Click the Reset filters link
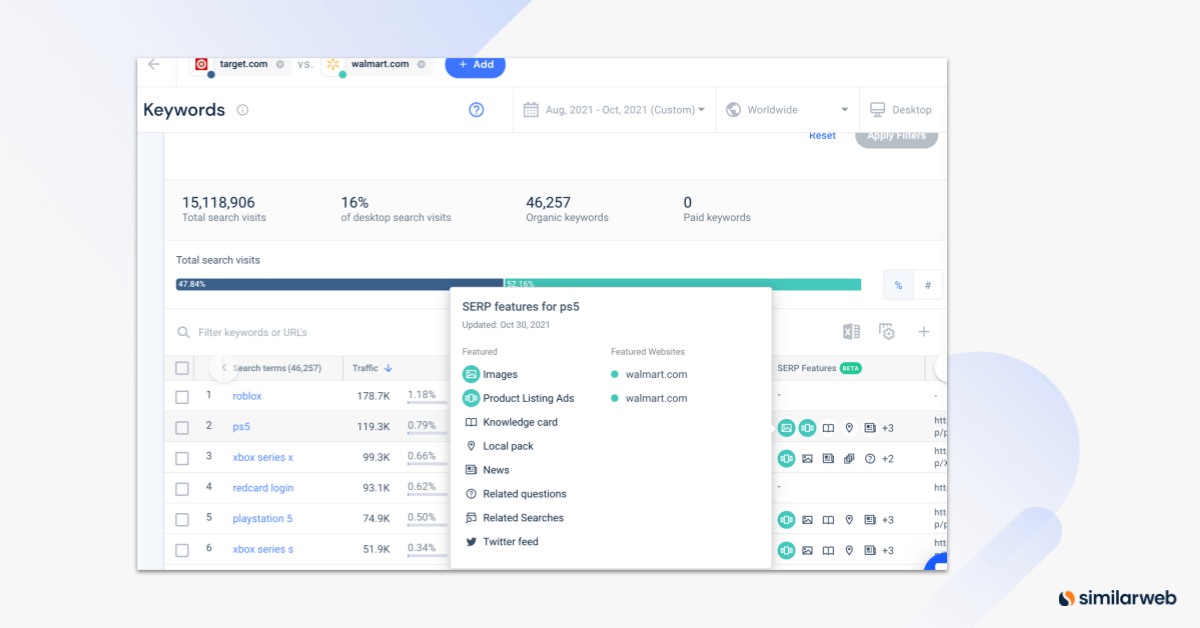Screen dimensions: 1200x628 coord(822,136)
